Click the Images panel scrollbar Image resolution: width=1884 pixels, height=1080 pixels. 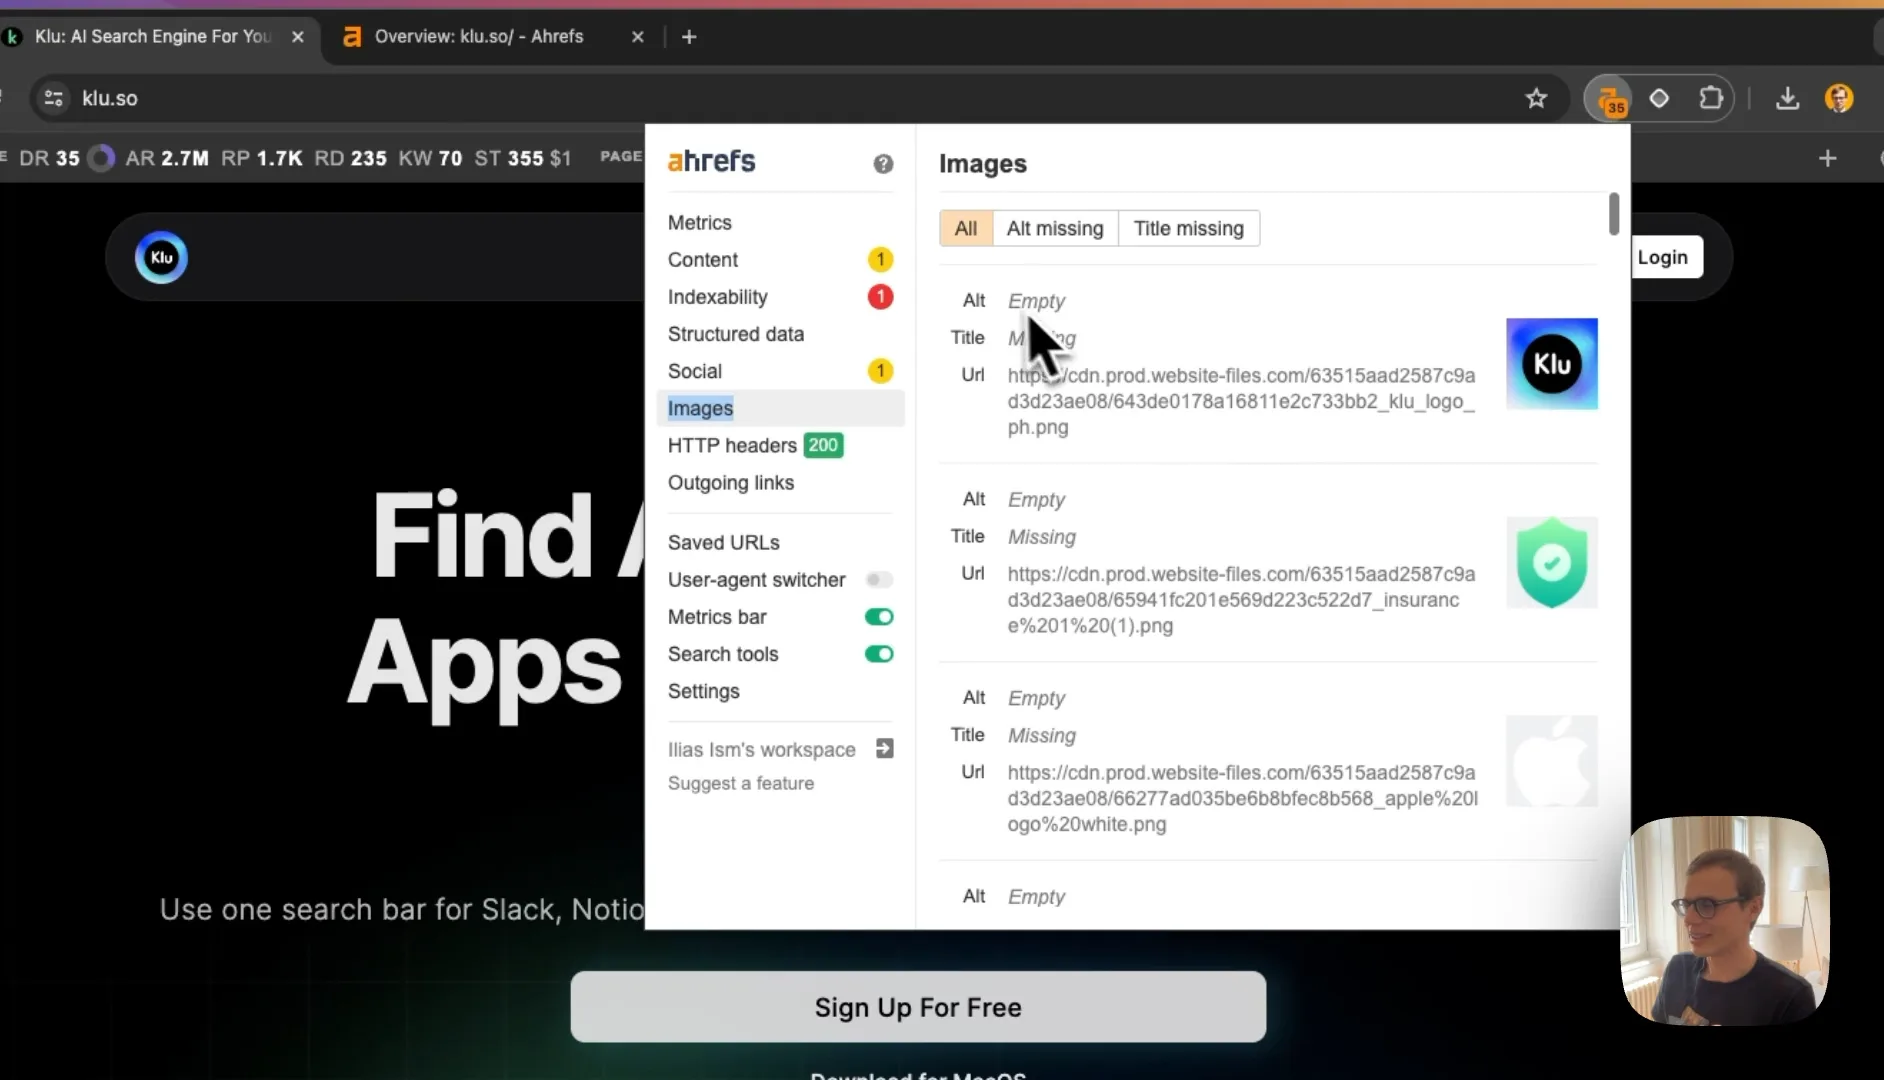pyautogui.click(x=1613, y=214)
